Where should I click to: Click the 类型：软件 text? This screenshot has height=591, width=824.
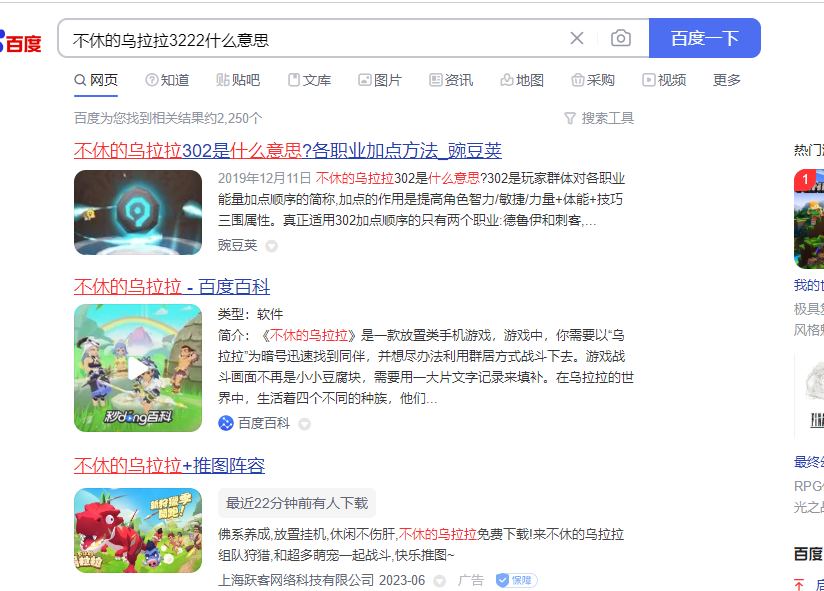point(250,314)
